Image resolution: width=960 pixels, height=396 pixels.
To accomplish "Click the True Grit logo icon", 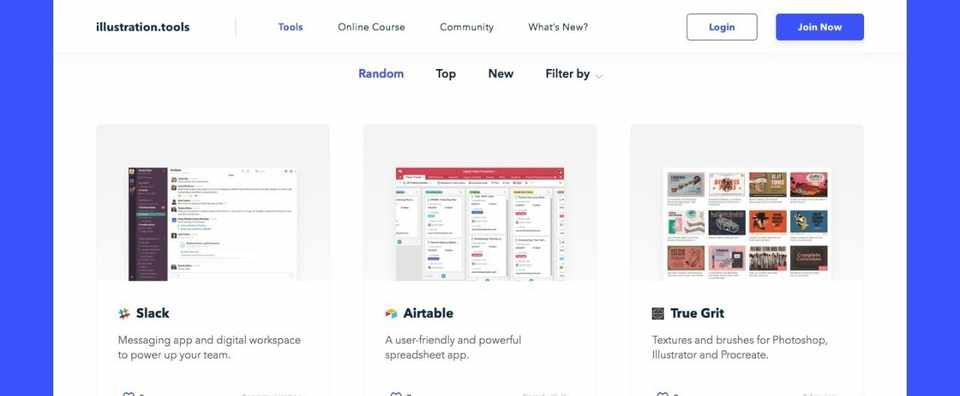I will [x=658, y=313].
